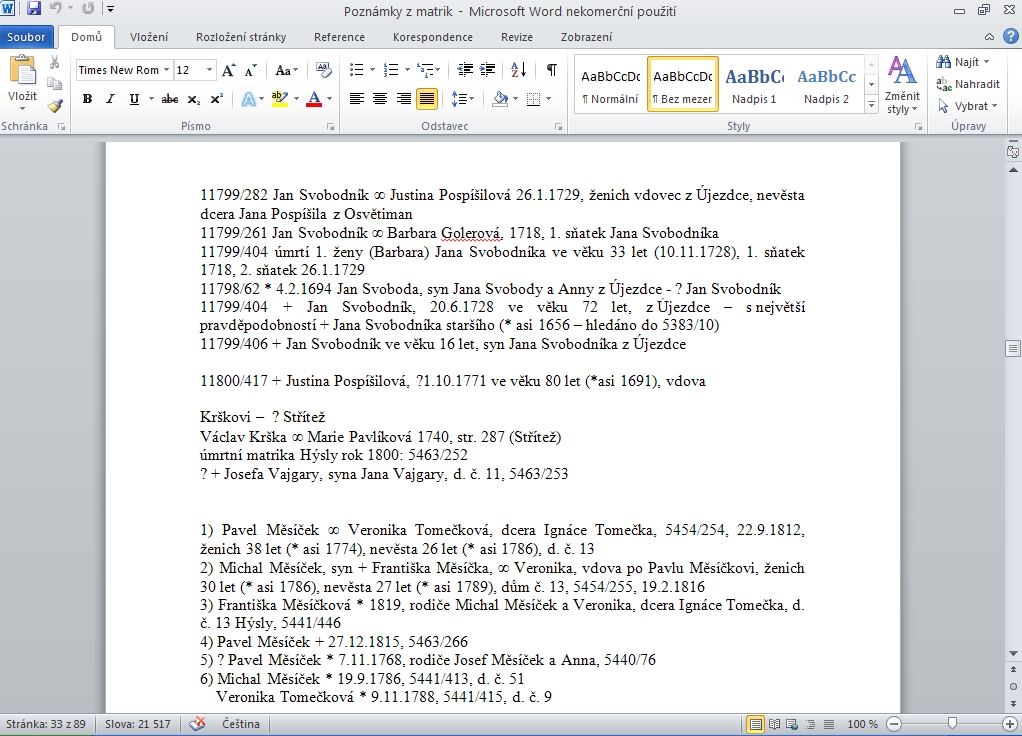Apply the Nadpis 1 style
The height and width of the screenshot is (736, 1022).
point(754,85)
